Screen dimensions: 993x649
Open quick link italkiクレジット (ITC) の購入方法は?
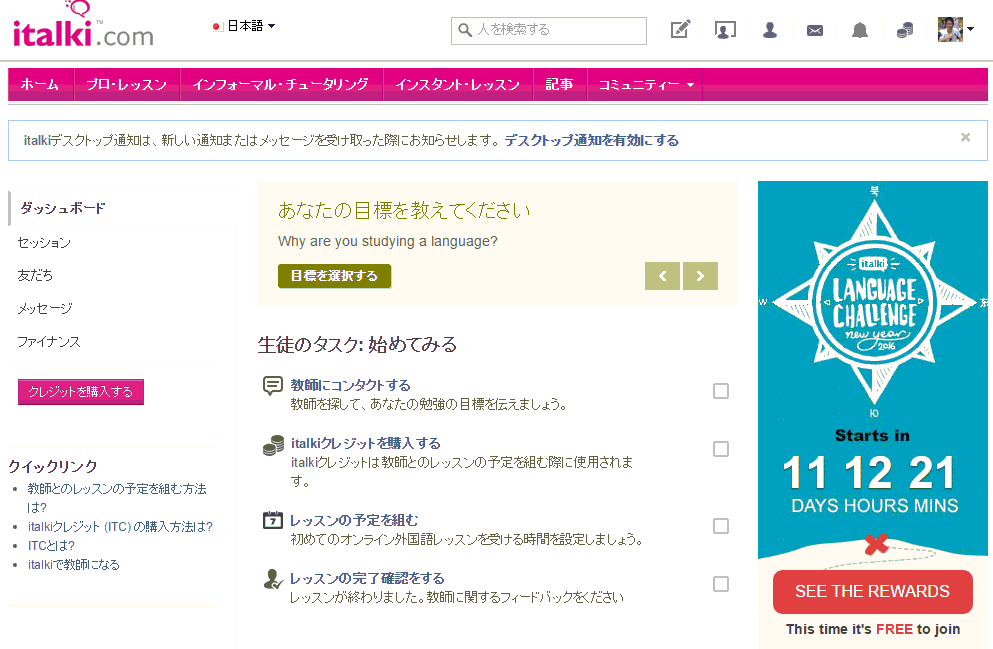(120, 527)
